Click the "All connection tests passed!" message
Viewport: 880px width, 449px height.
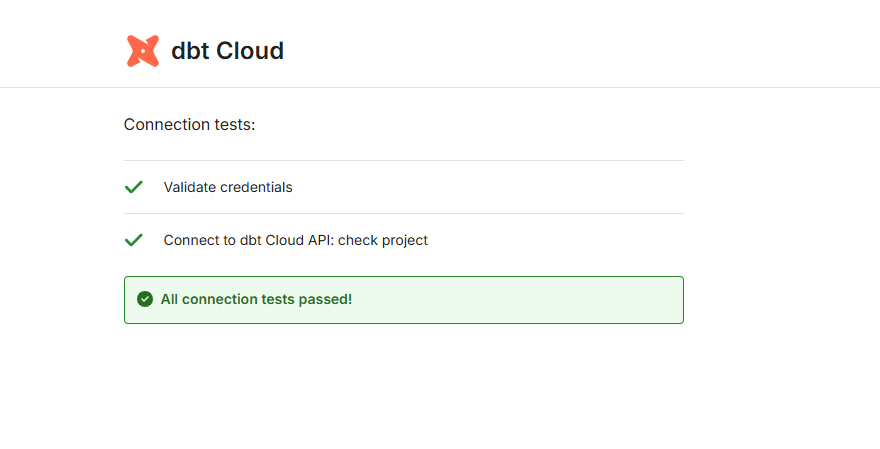click(256, 299)
